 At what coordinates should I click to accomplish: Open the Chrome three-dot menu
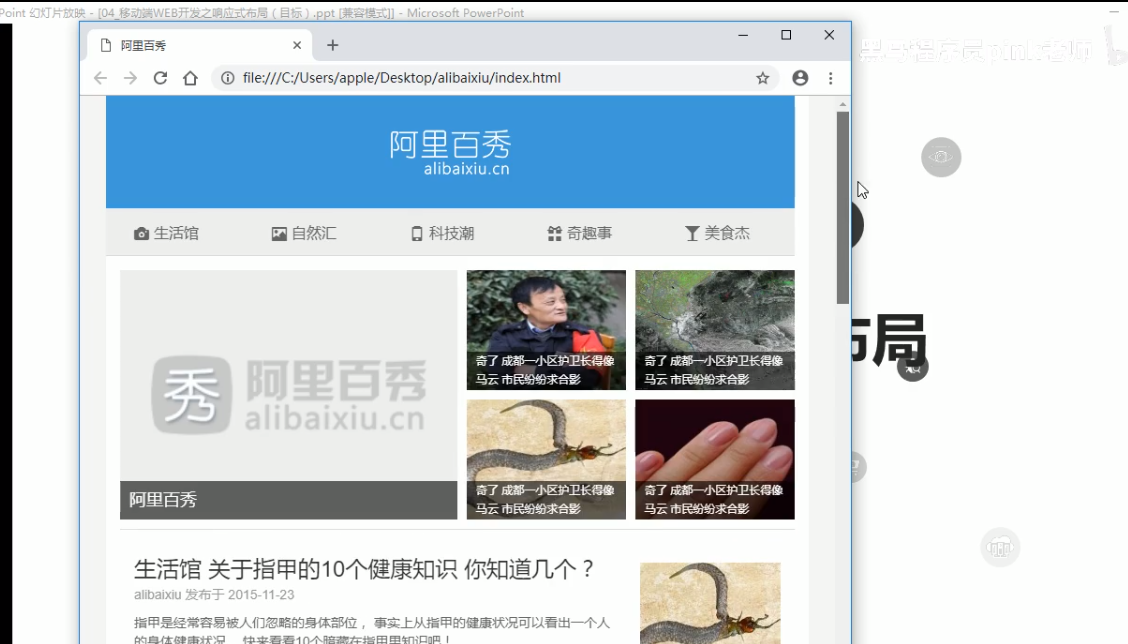(x=831, y=78)
